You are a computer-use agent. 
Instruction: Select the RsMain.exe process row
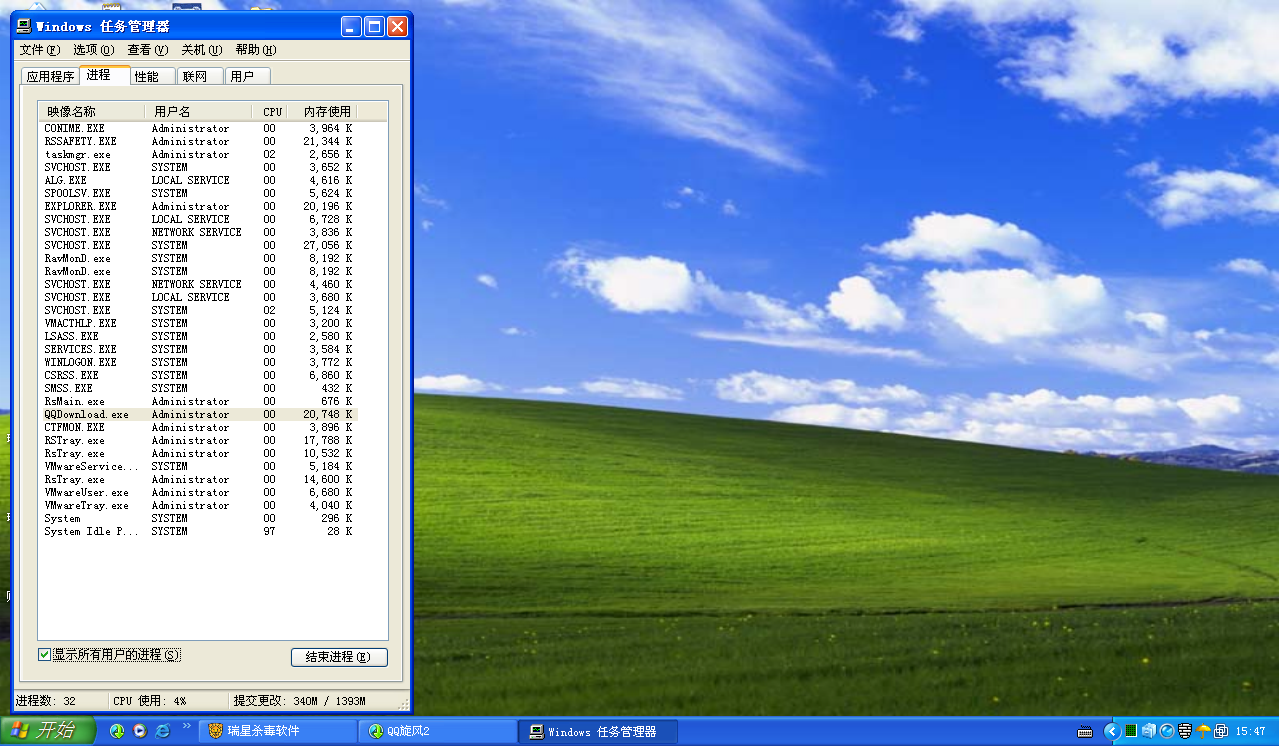point(198,401)
